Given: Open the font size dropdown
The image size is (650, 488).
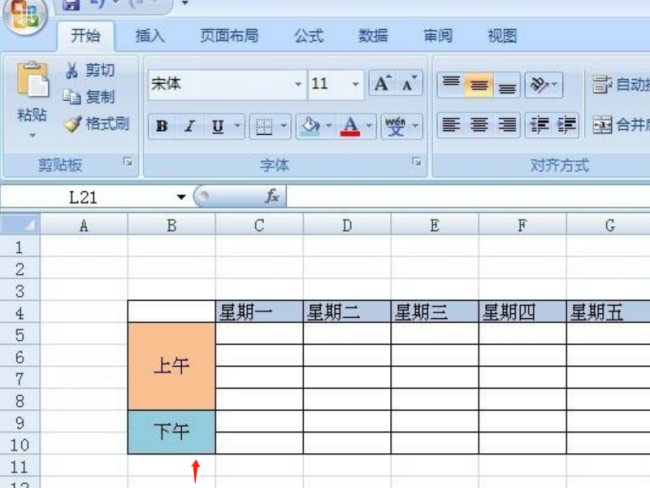Looking at the screenshot, I should pos(355,84).
